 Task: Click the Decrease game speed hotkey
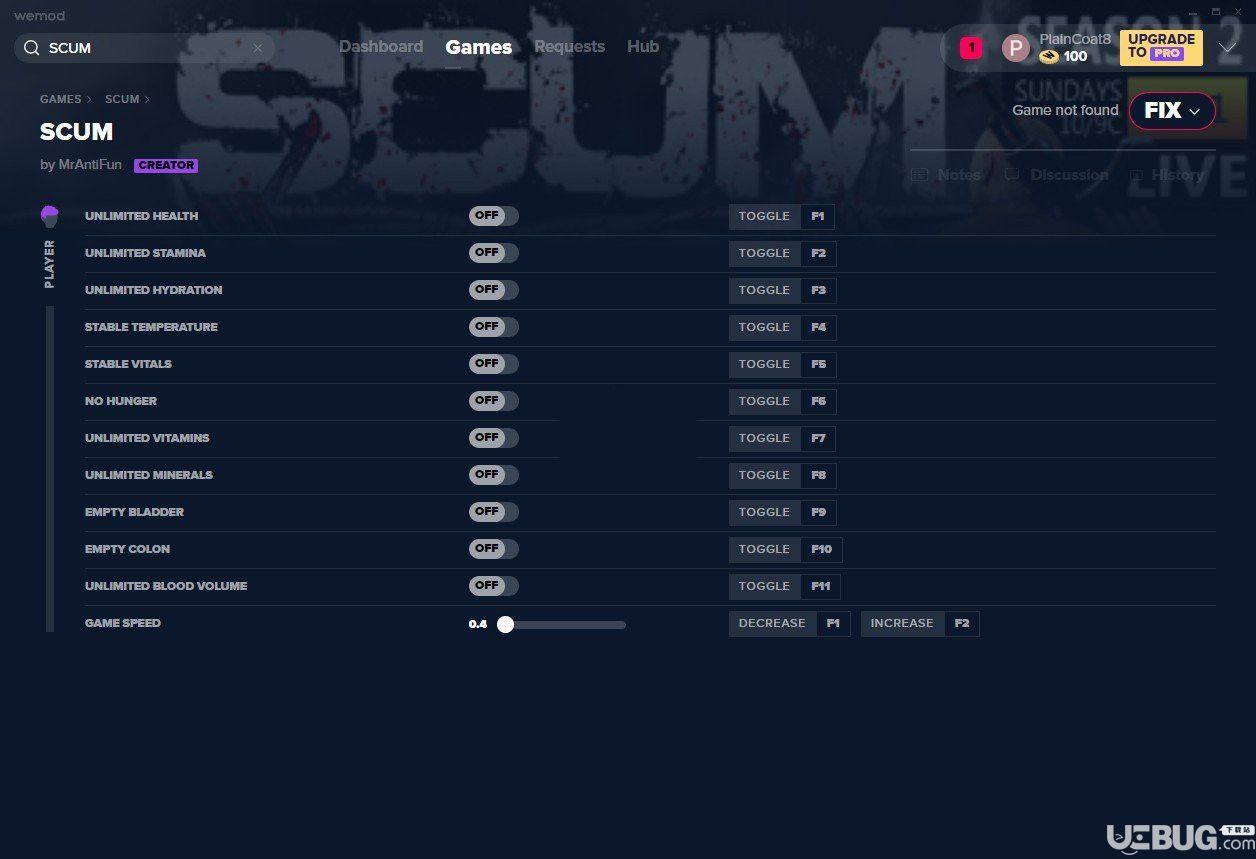pyautogui.click(x=789, y=623)
